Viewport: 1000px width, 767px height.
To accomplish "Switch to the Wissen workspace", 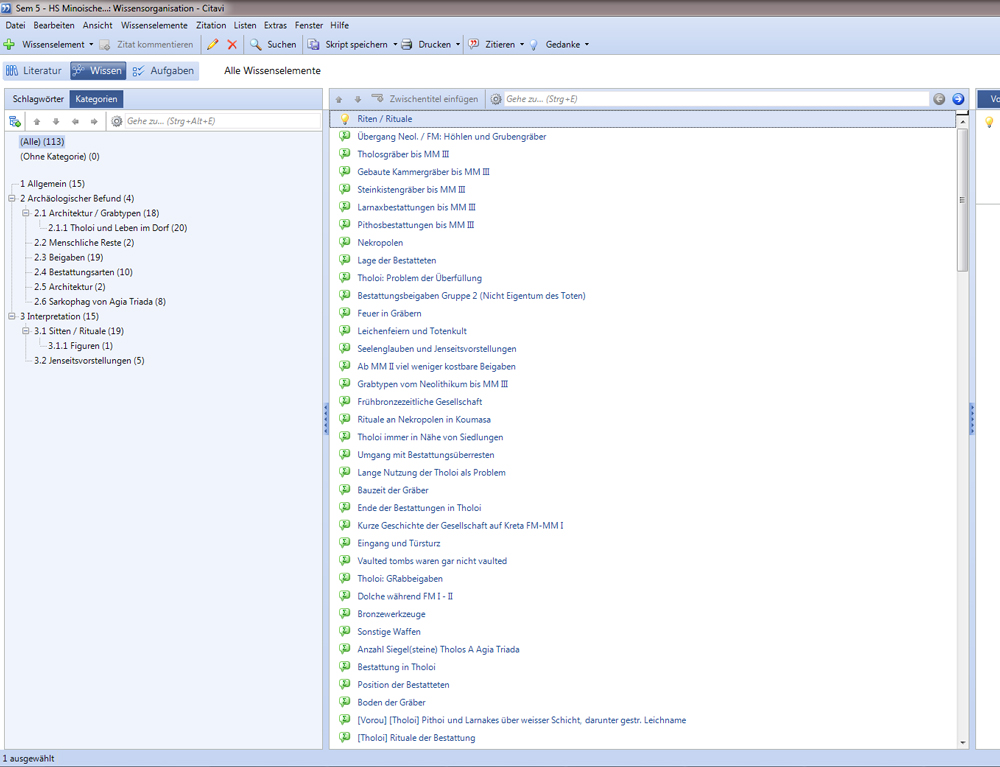I will (x=98, y=71).
